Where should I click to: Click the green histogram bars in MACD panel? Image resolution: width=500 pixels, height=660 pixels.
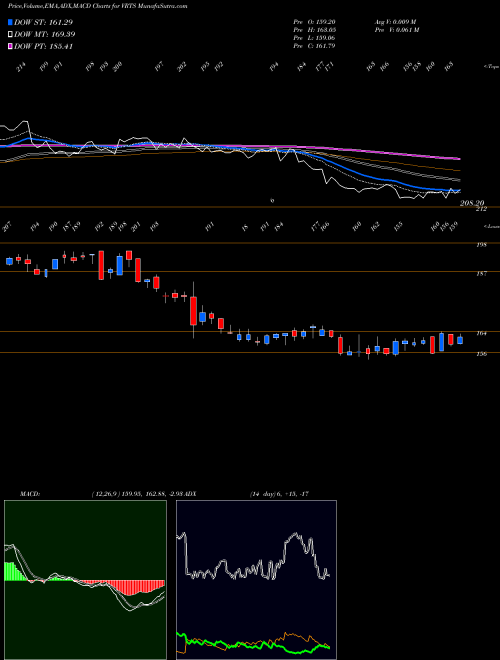coord(13,572)
